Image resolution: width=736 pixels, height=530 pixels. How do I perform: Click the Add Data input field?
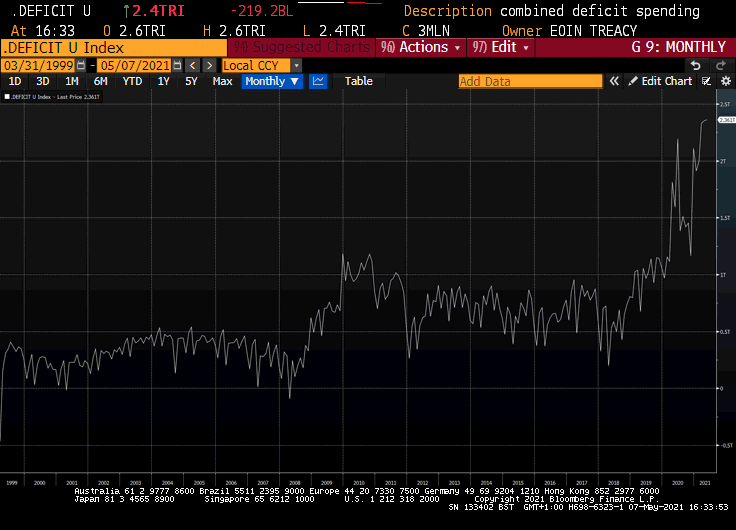[x=530, y=81]
